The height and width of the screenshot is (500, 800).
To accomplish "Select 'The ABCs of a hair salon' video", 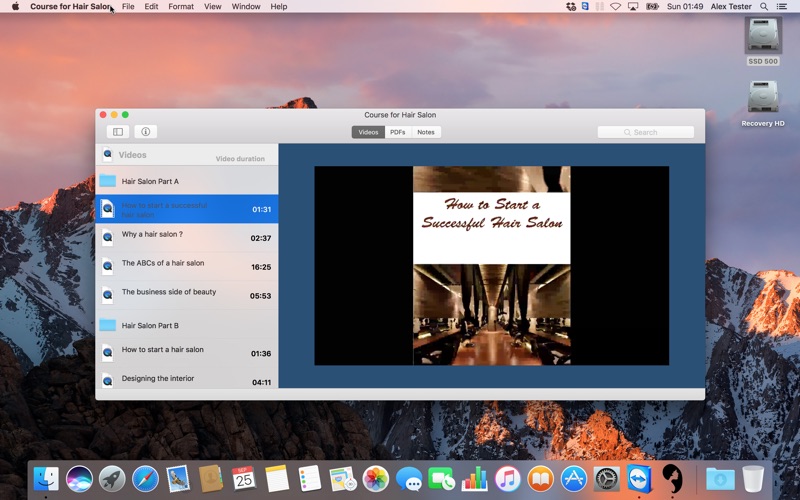I will coord(187,266).
